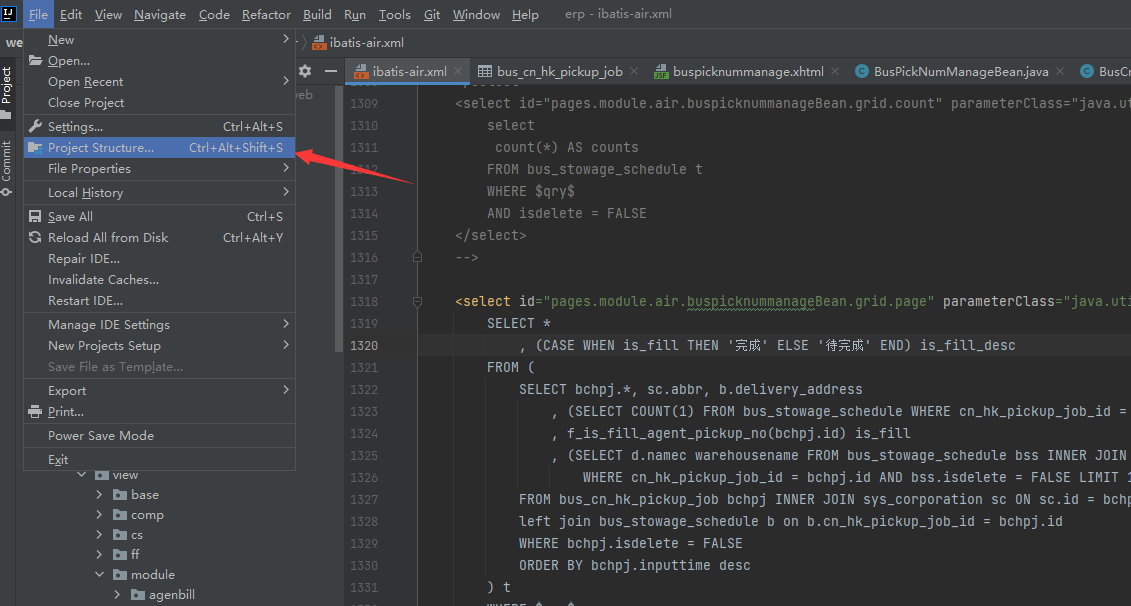The image size is (1131, 606).
Task: Expand the Manage IDE Settings submenu
Action: coord(286,324)
